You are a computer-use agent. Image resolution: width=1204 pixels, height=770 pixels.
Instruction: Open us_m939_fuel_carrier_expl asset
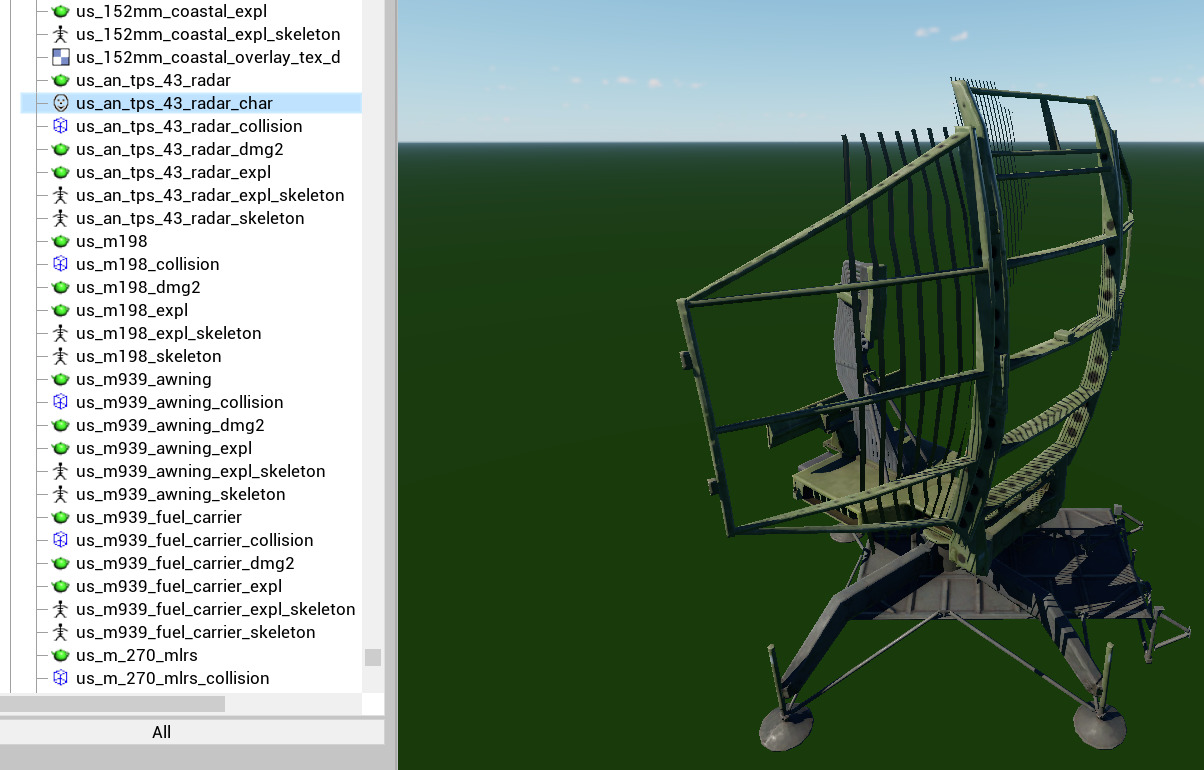click(x=178, y=586)
